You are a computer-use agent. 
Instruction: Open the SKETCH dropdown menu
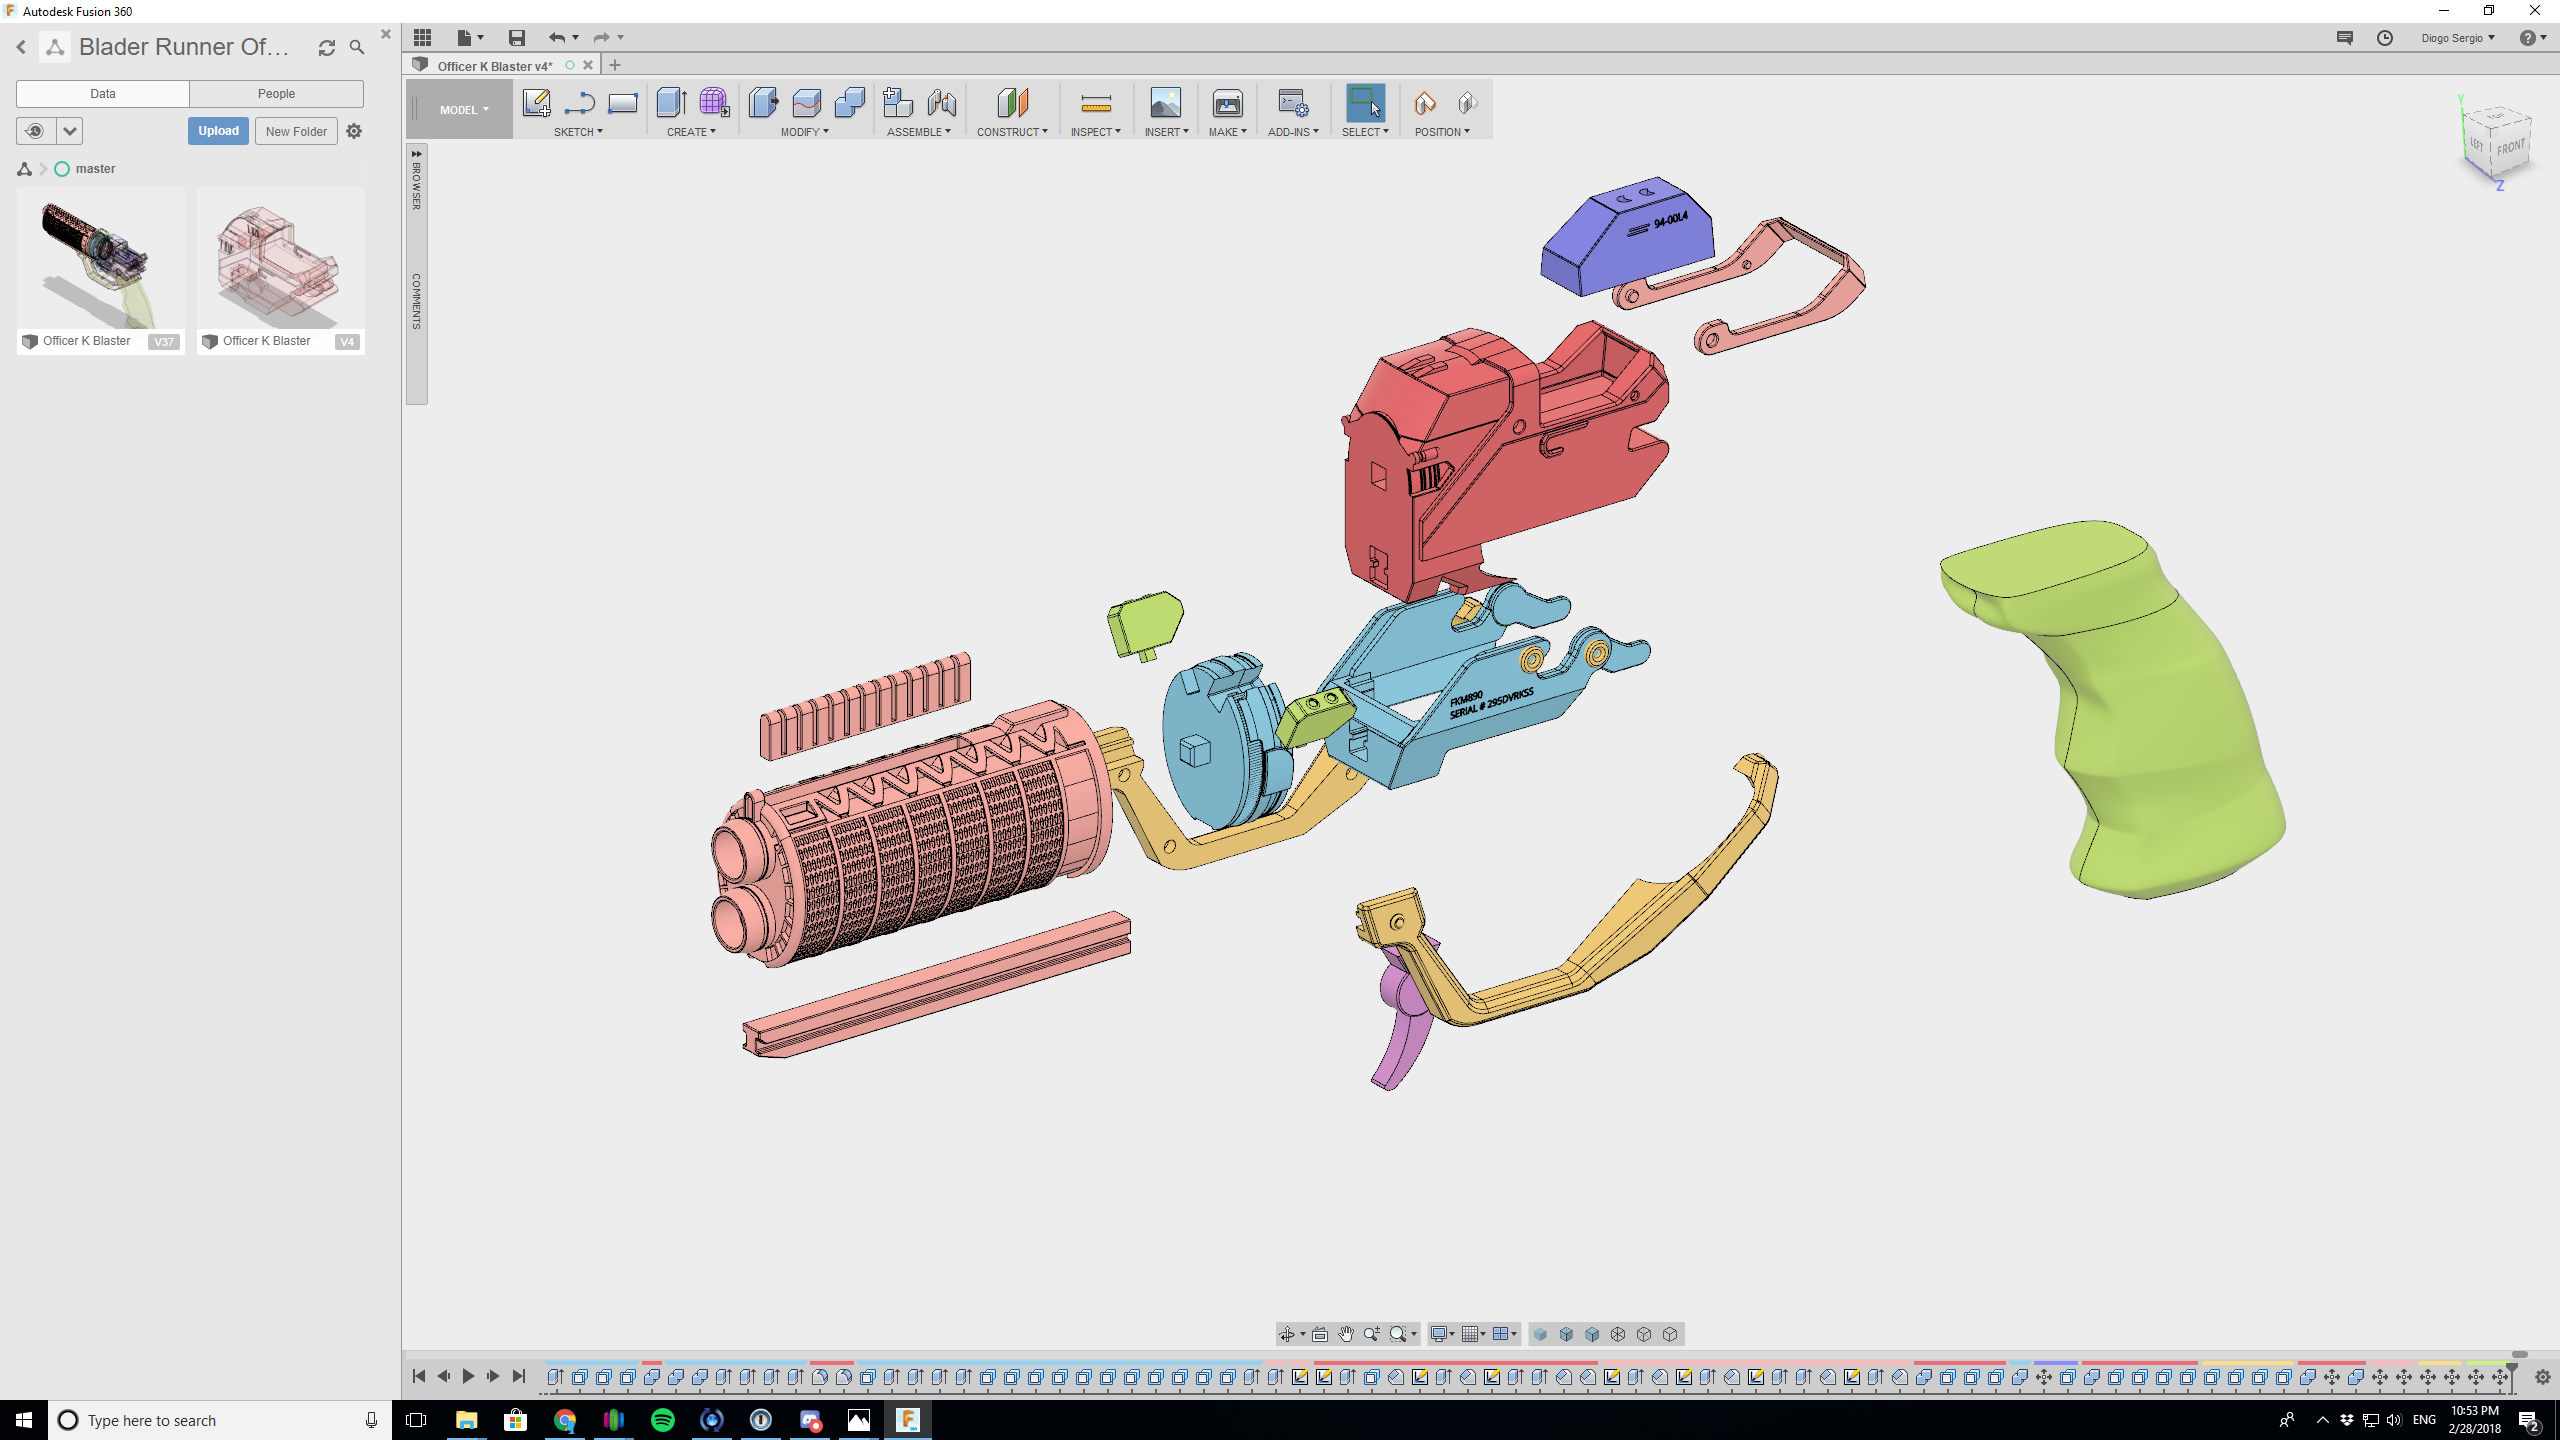tap(578, 132)
